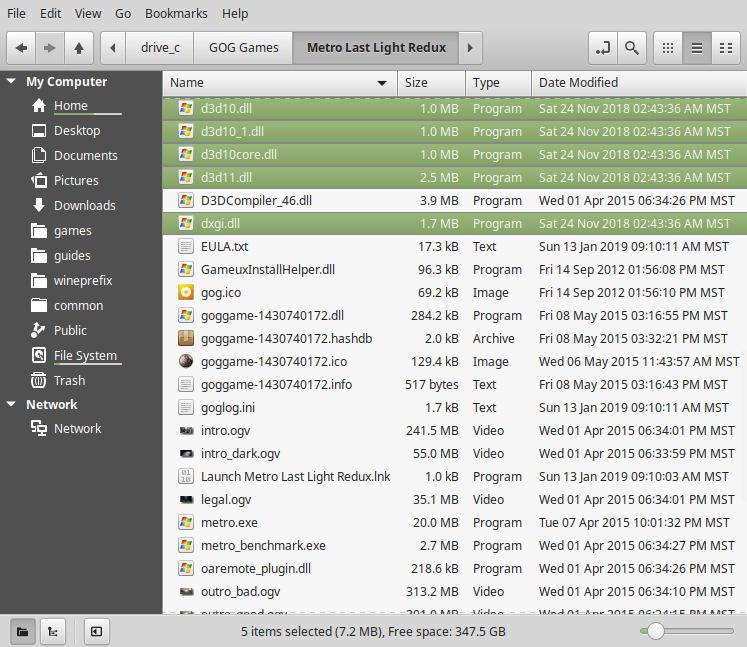Select the dxgi.dll file name

click(x=220, y=223)
